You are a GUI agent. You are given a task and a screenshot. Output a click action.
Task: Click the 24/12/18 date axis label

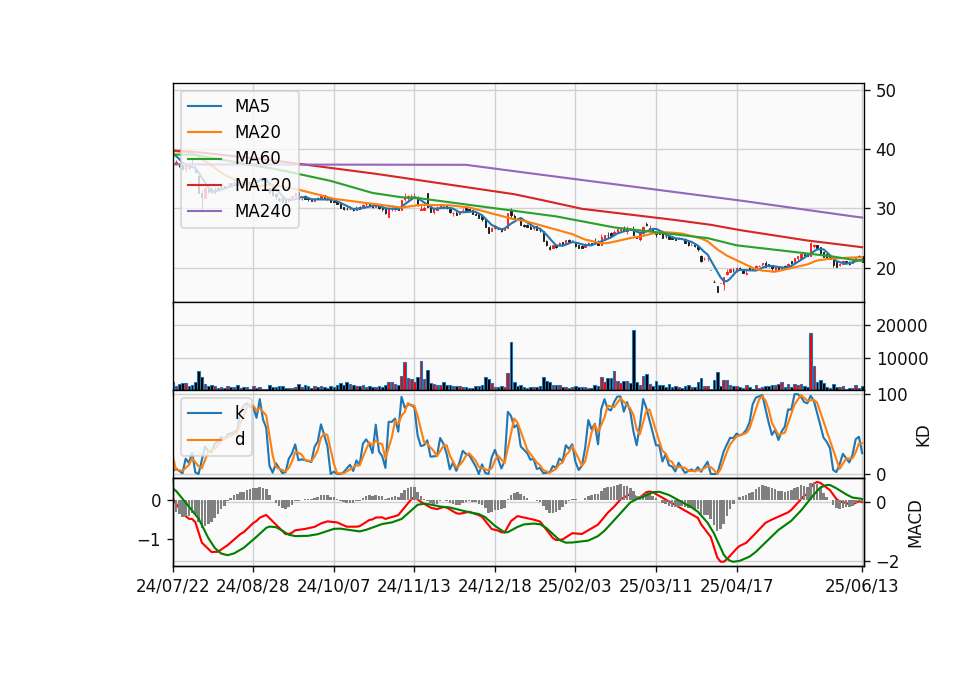(x=495, y=586)
